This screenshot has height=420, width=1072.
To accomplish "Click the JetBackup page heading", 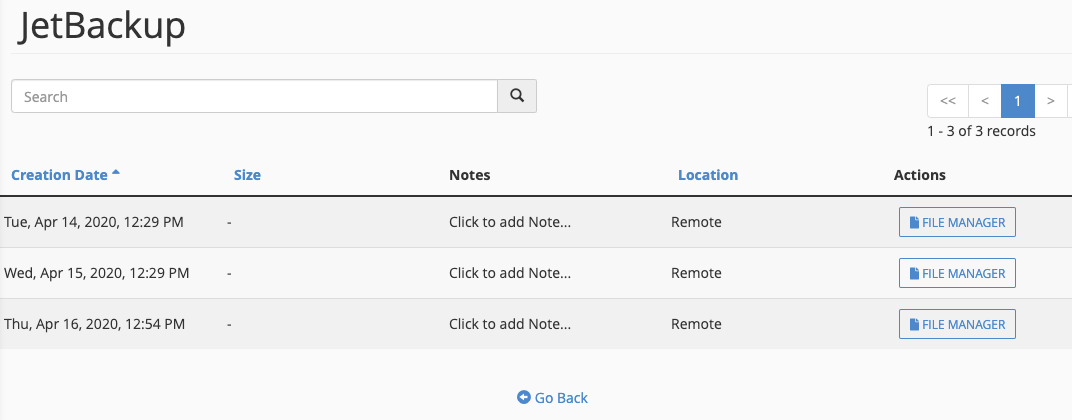I will tap(102, 26).
